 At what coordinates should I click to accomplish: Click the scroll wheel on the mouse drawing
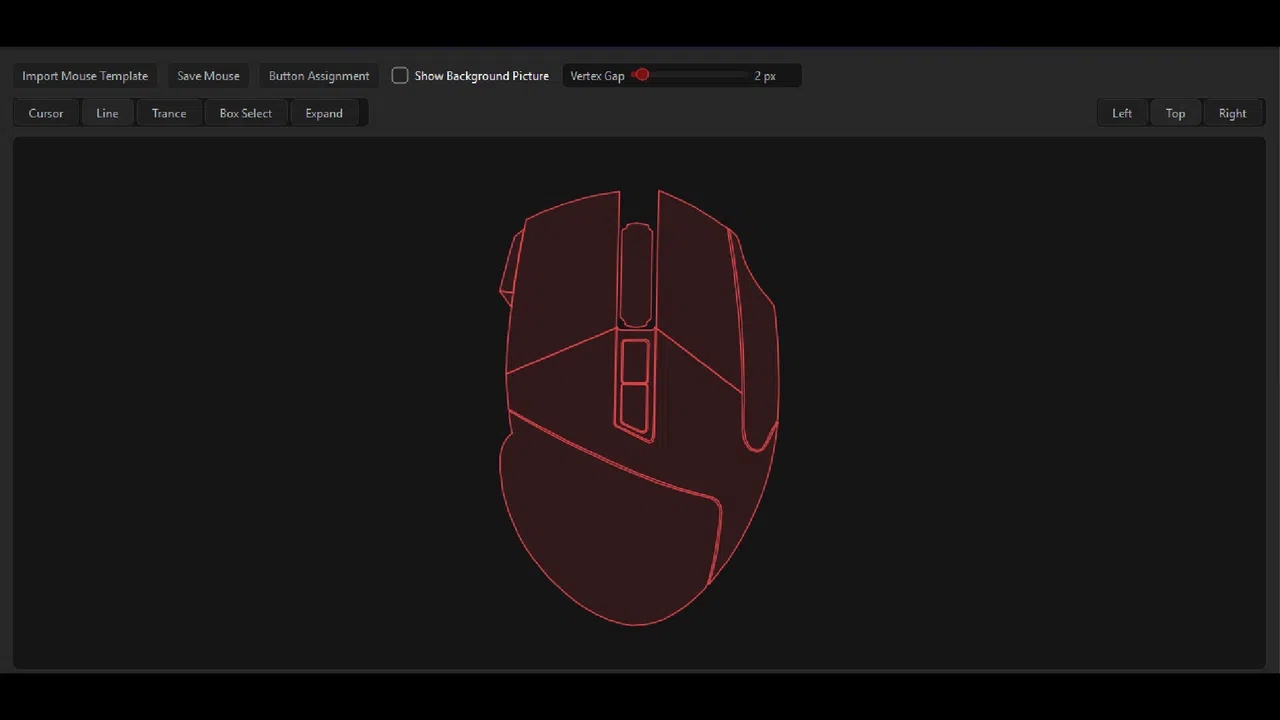[x=636, y=275]
